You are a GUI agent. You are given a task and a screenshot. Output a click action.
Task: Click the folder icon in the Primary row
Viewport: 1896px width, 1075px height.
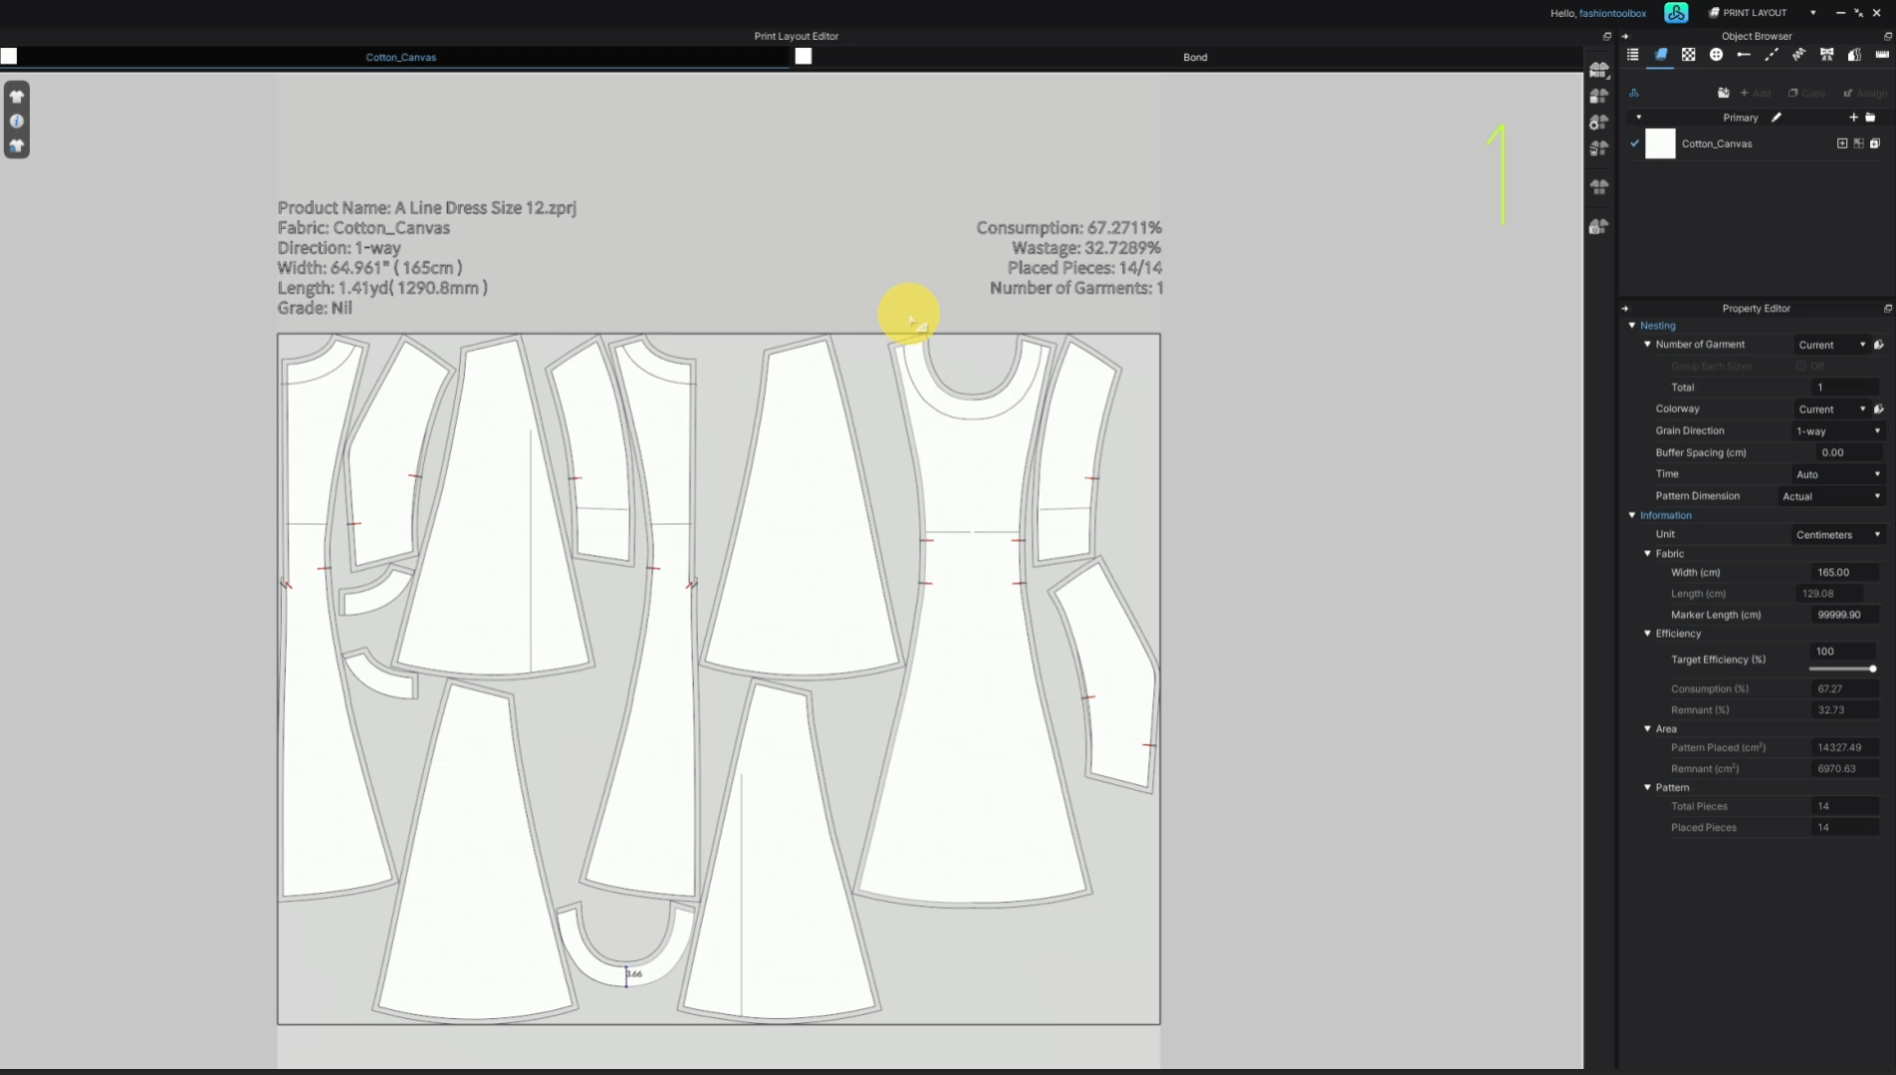[x=1870, y=117]
